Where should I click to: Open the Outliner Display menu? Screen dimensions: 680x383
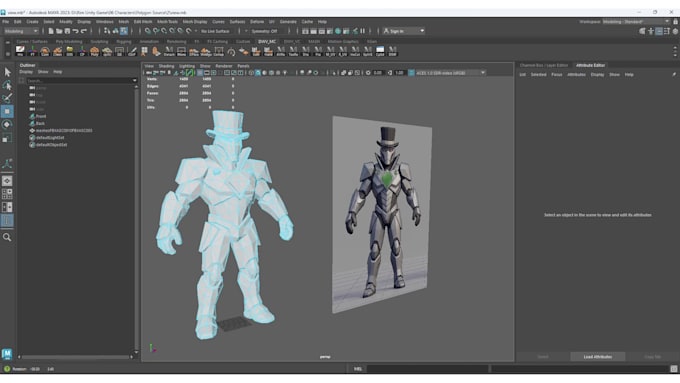point(26,72)
